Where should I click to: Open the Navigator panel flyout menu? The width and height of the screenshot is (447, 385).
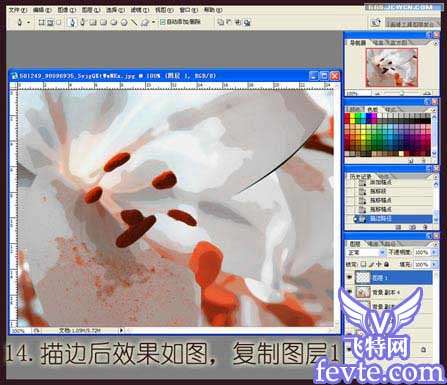pos(435,43)
